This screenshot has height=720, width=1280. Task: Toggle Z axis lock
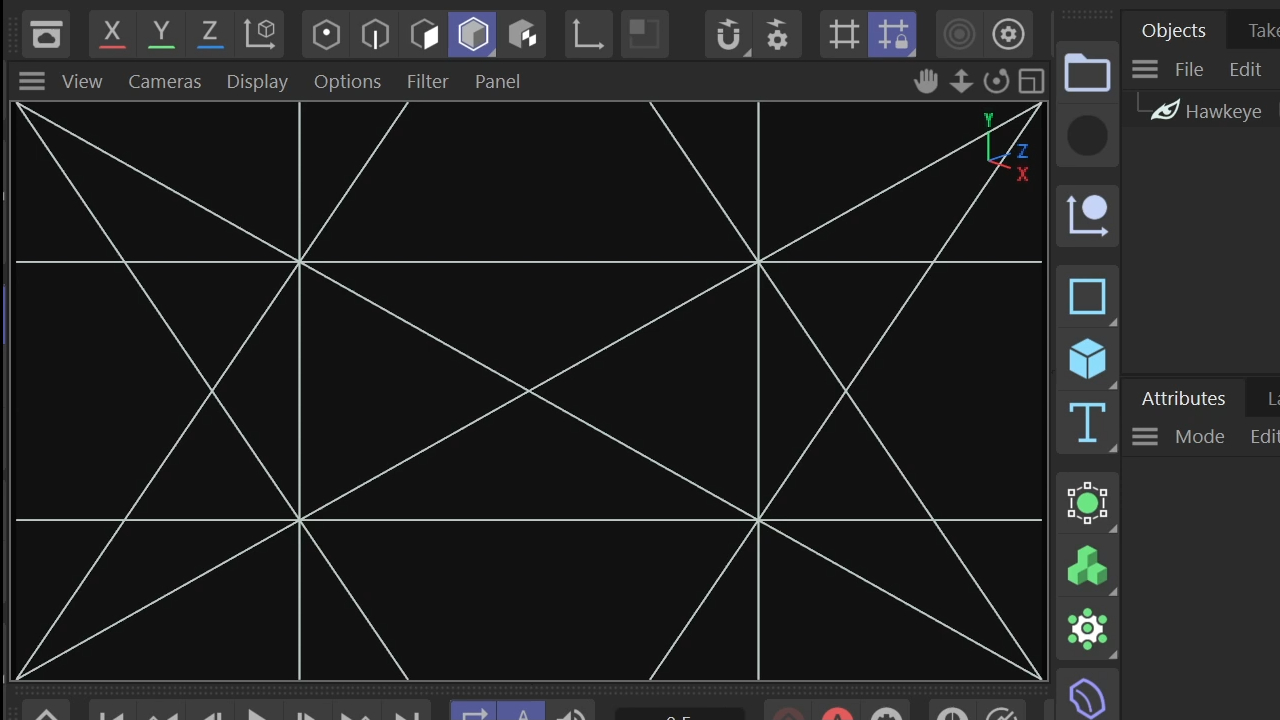pos(210,34)
